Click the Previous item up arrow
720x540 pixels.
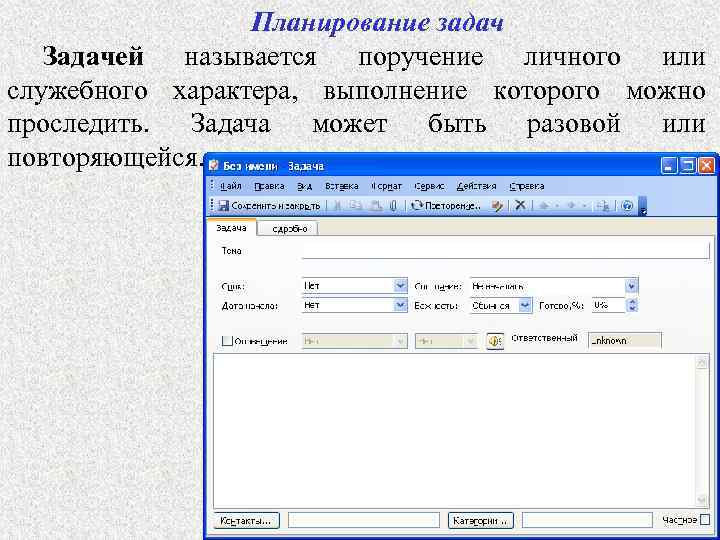pos(544,206)
